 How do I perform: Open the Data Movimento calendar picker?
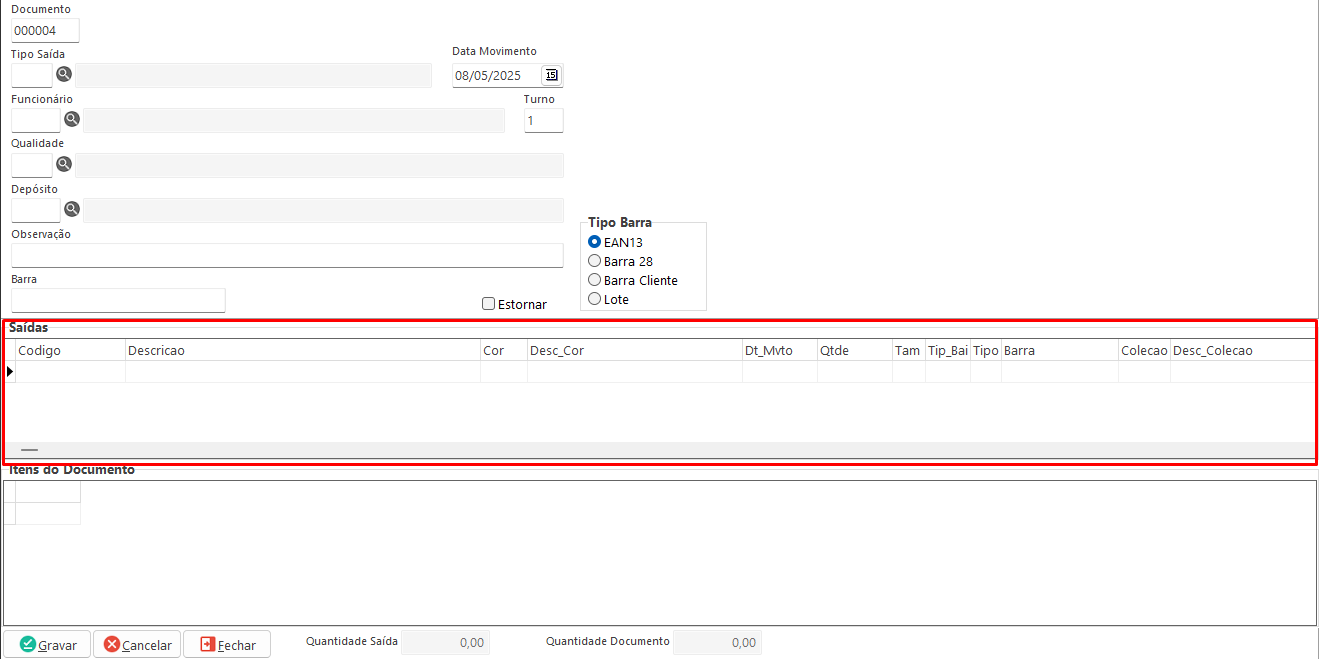coord(551,75)
